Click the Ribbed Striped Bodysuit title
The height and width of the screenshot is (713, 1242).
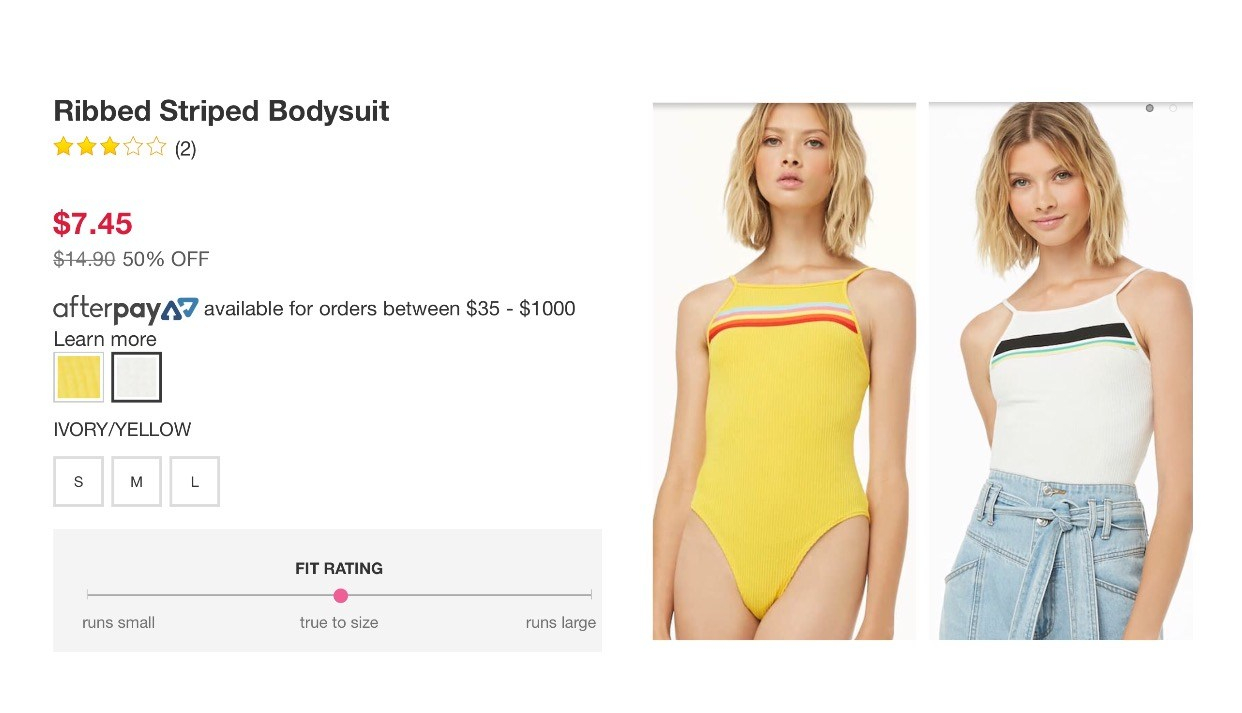pos(221,111)
